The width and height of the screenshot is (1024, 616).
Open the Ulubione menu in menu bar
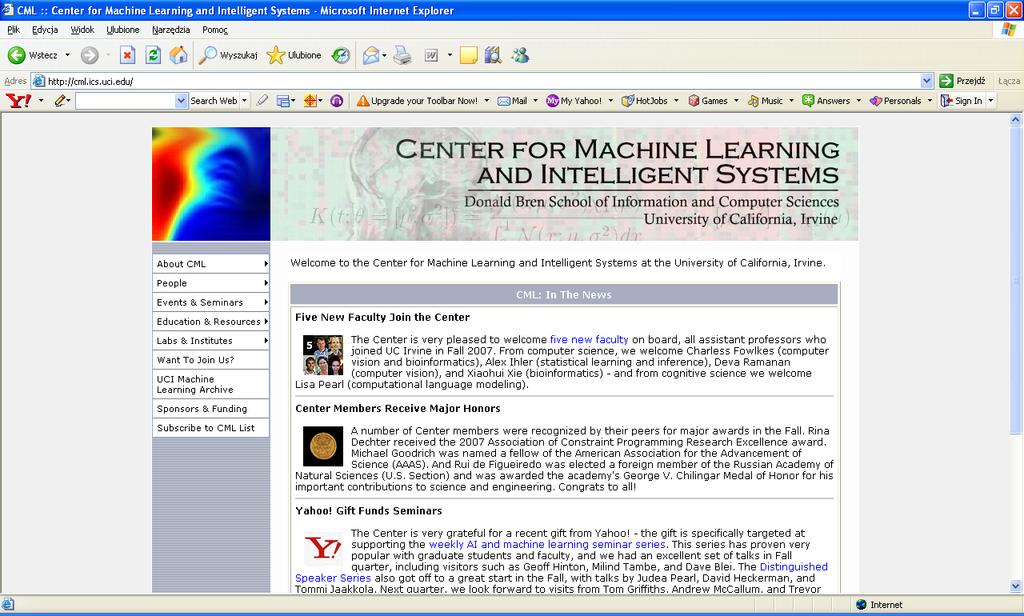pos(123,29)
